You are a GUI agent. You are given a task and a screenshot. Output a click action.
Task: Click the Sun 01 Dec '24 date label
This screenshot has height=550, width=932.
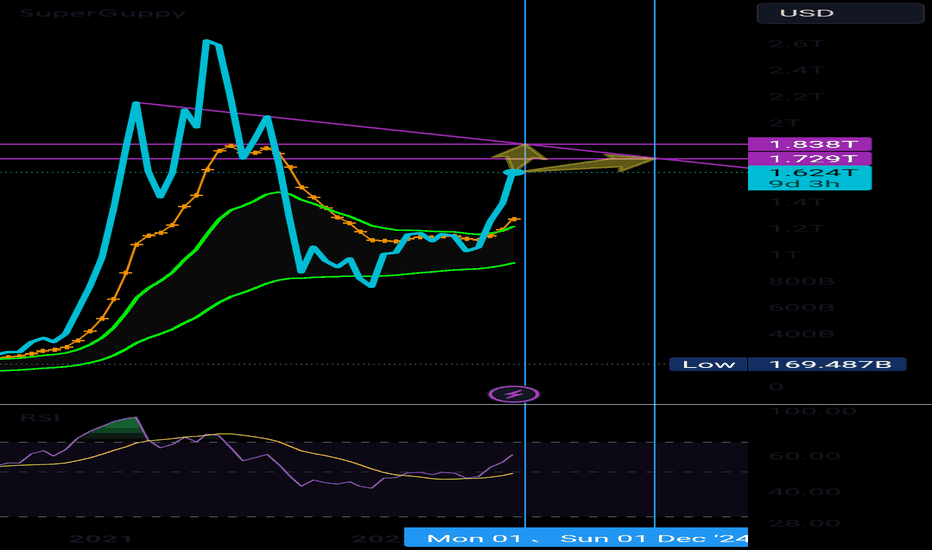tap(653, 538)
